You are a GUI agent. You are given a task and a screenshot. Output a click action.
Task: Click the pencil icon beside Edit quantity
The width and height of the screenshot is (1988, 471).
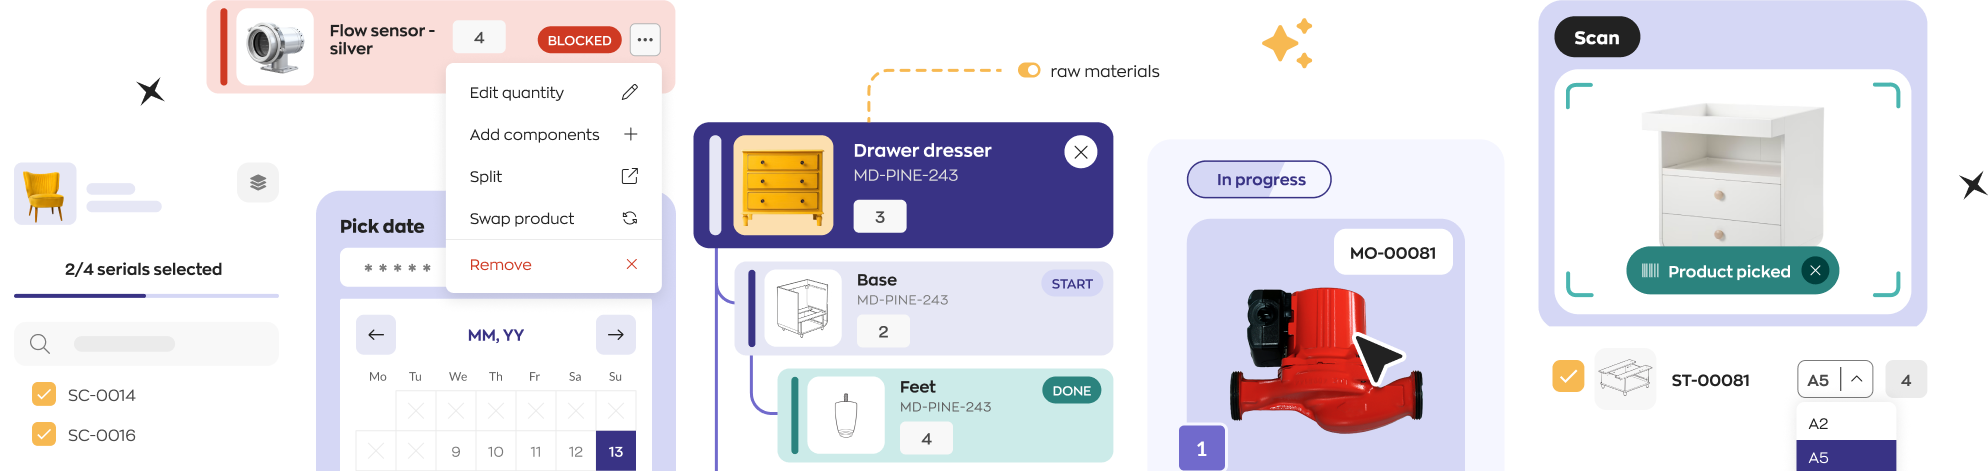[x=629, y=92]
